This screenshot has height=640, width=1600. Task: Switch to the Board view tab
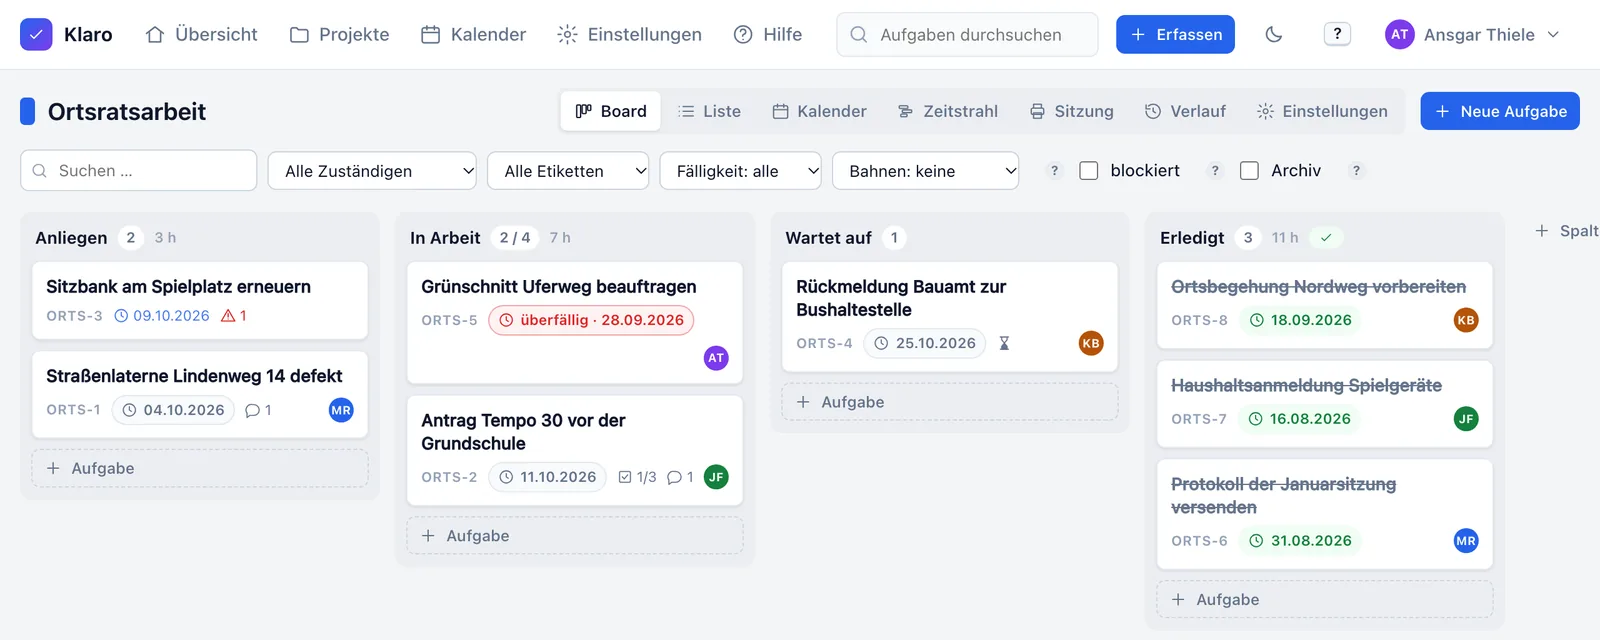tap(610, 111)
